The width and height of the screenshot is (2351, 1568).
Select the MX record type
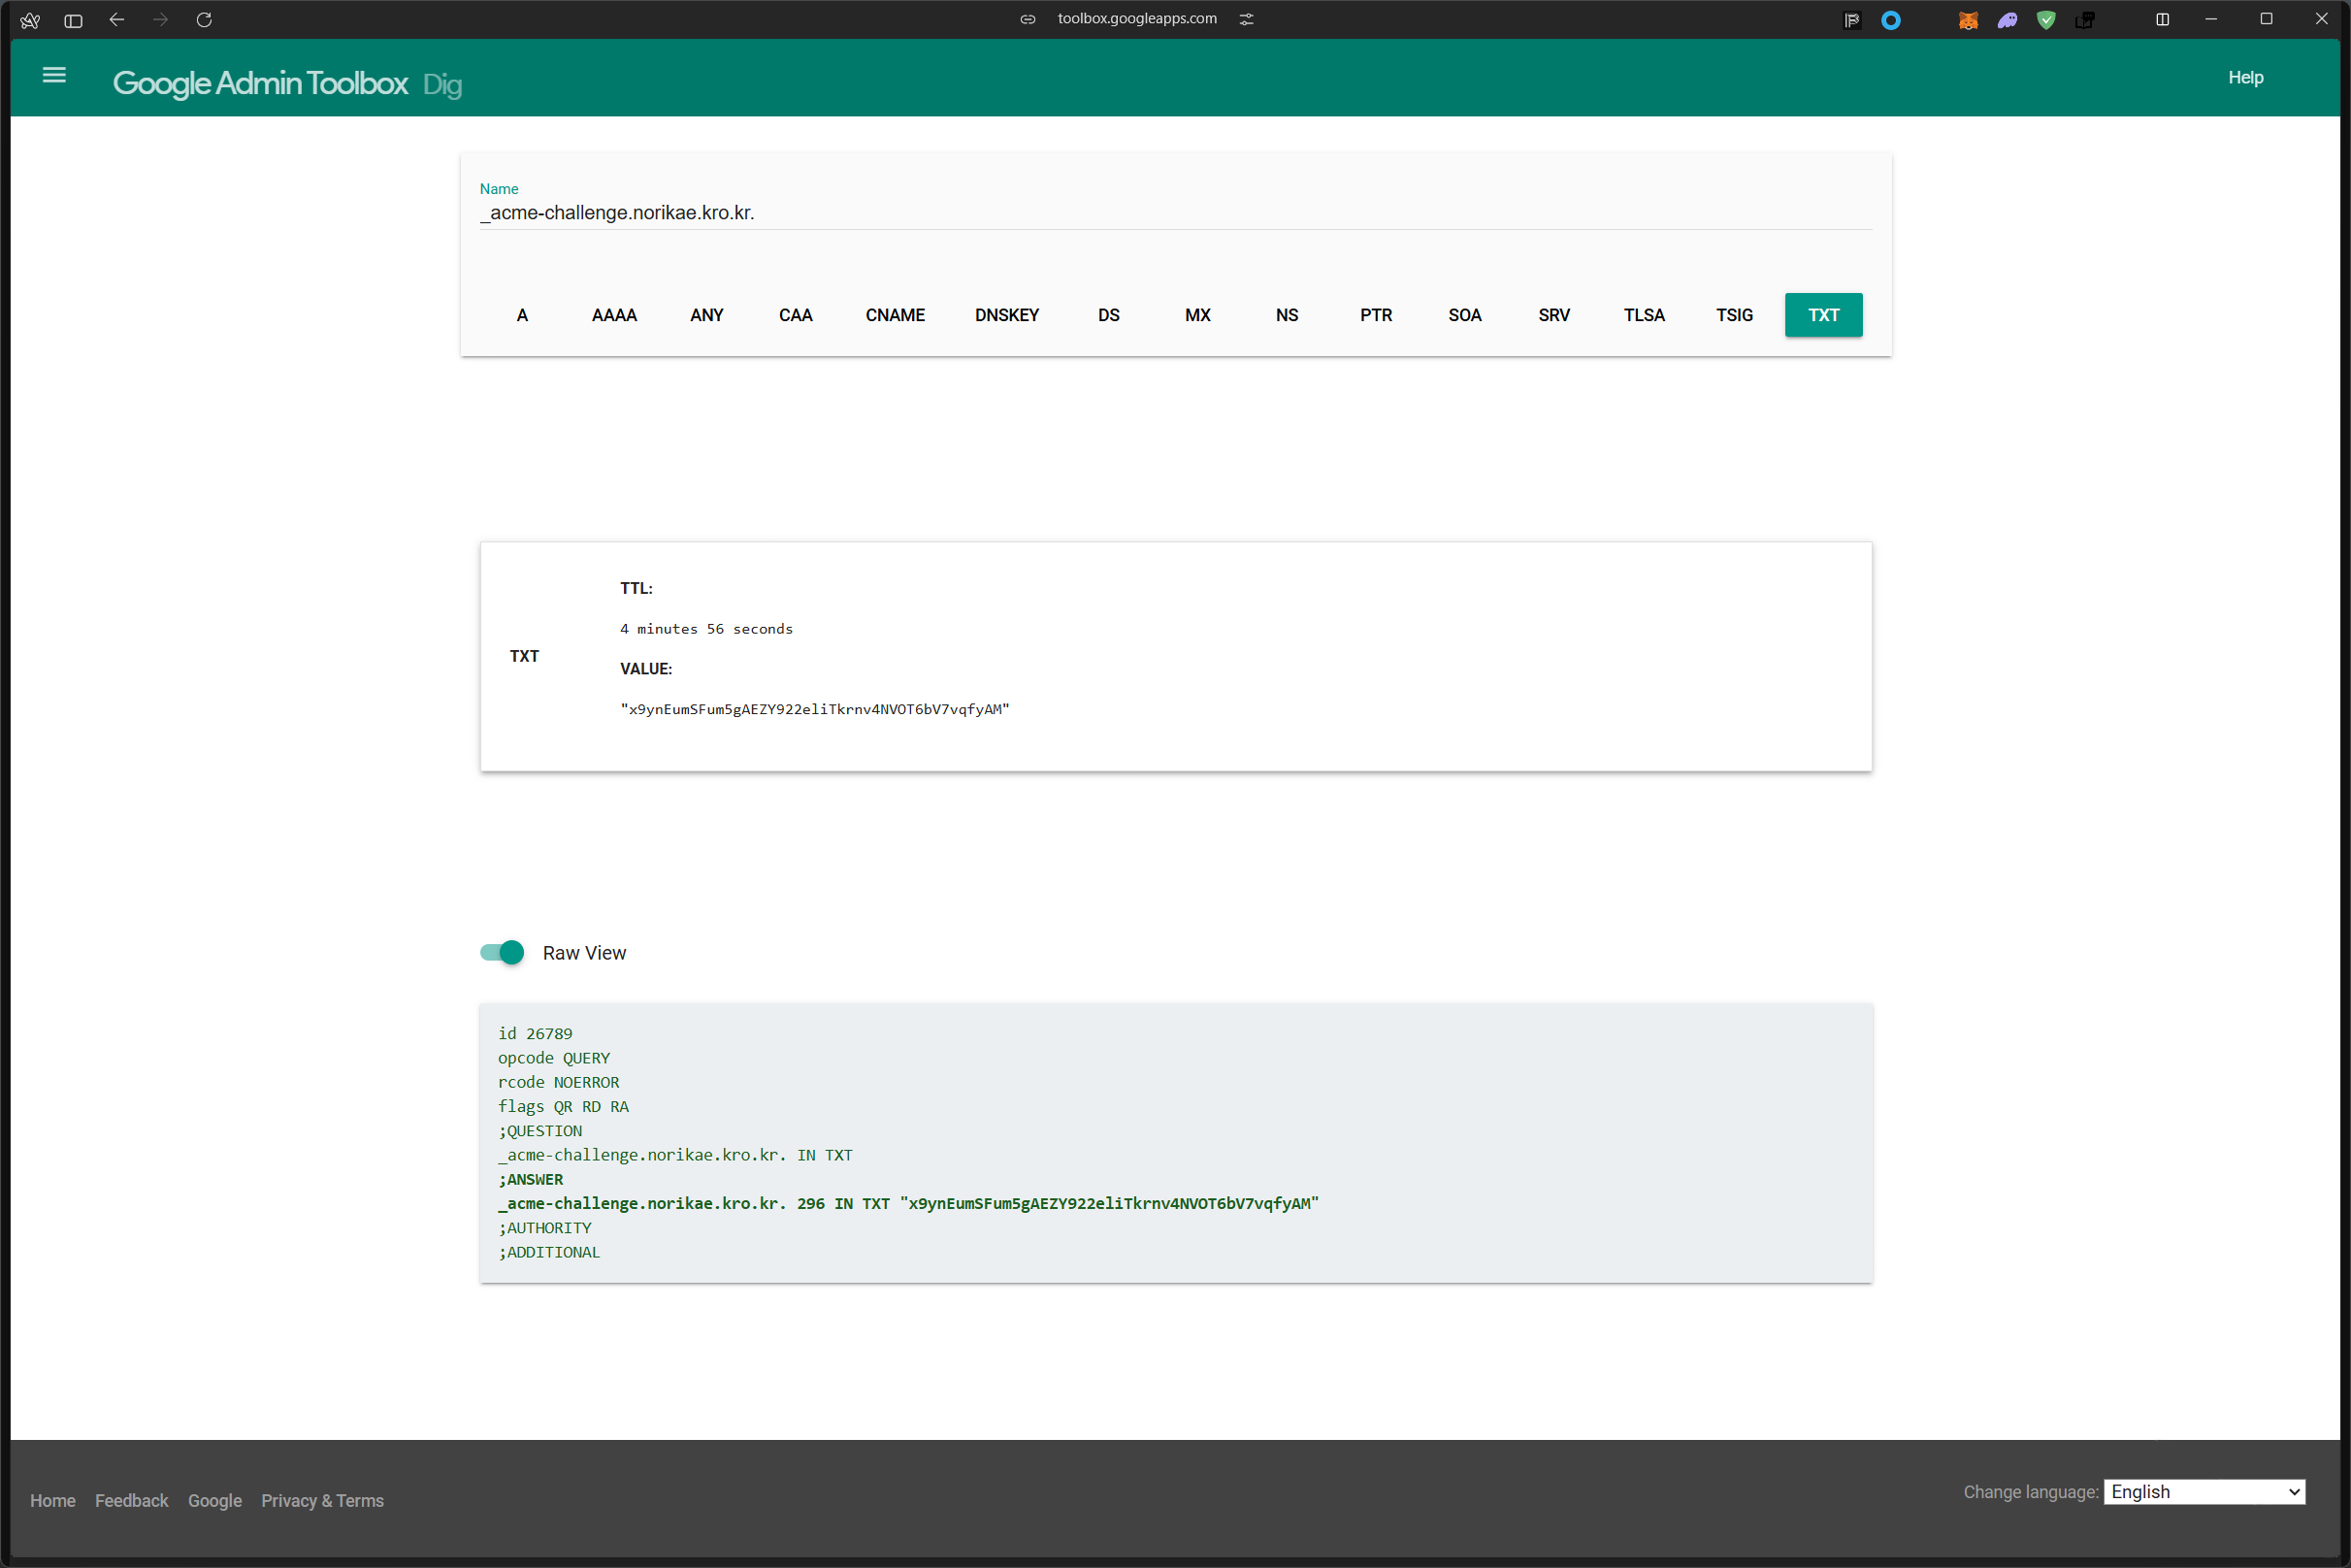1197,315
